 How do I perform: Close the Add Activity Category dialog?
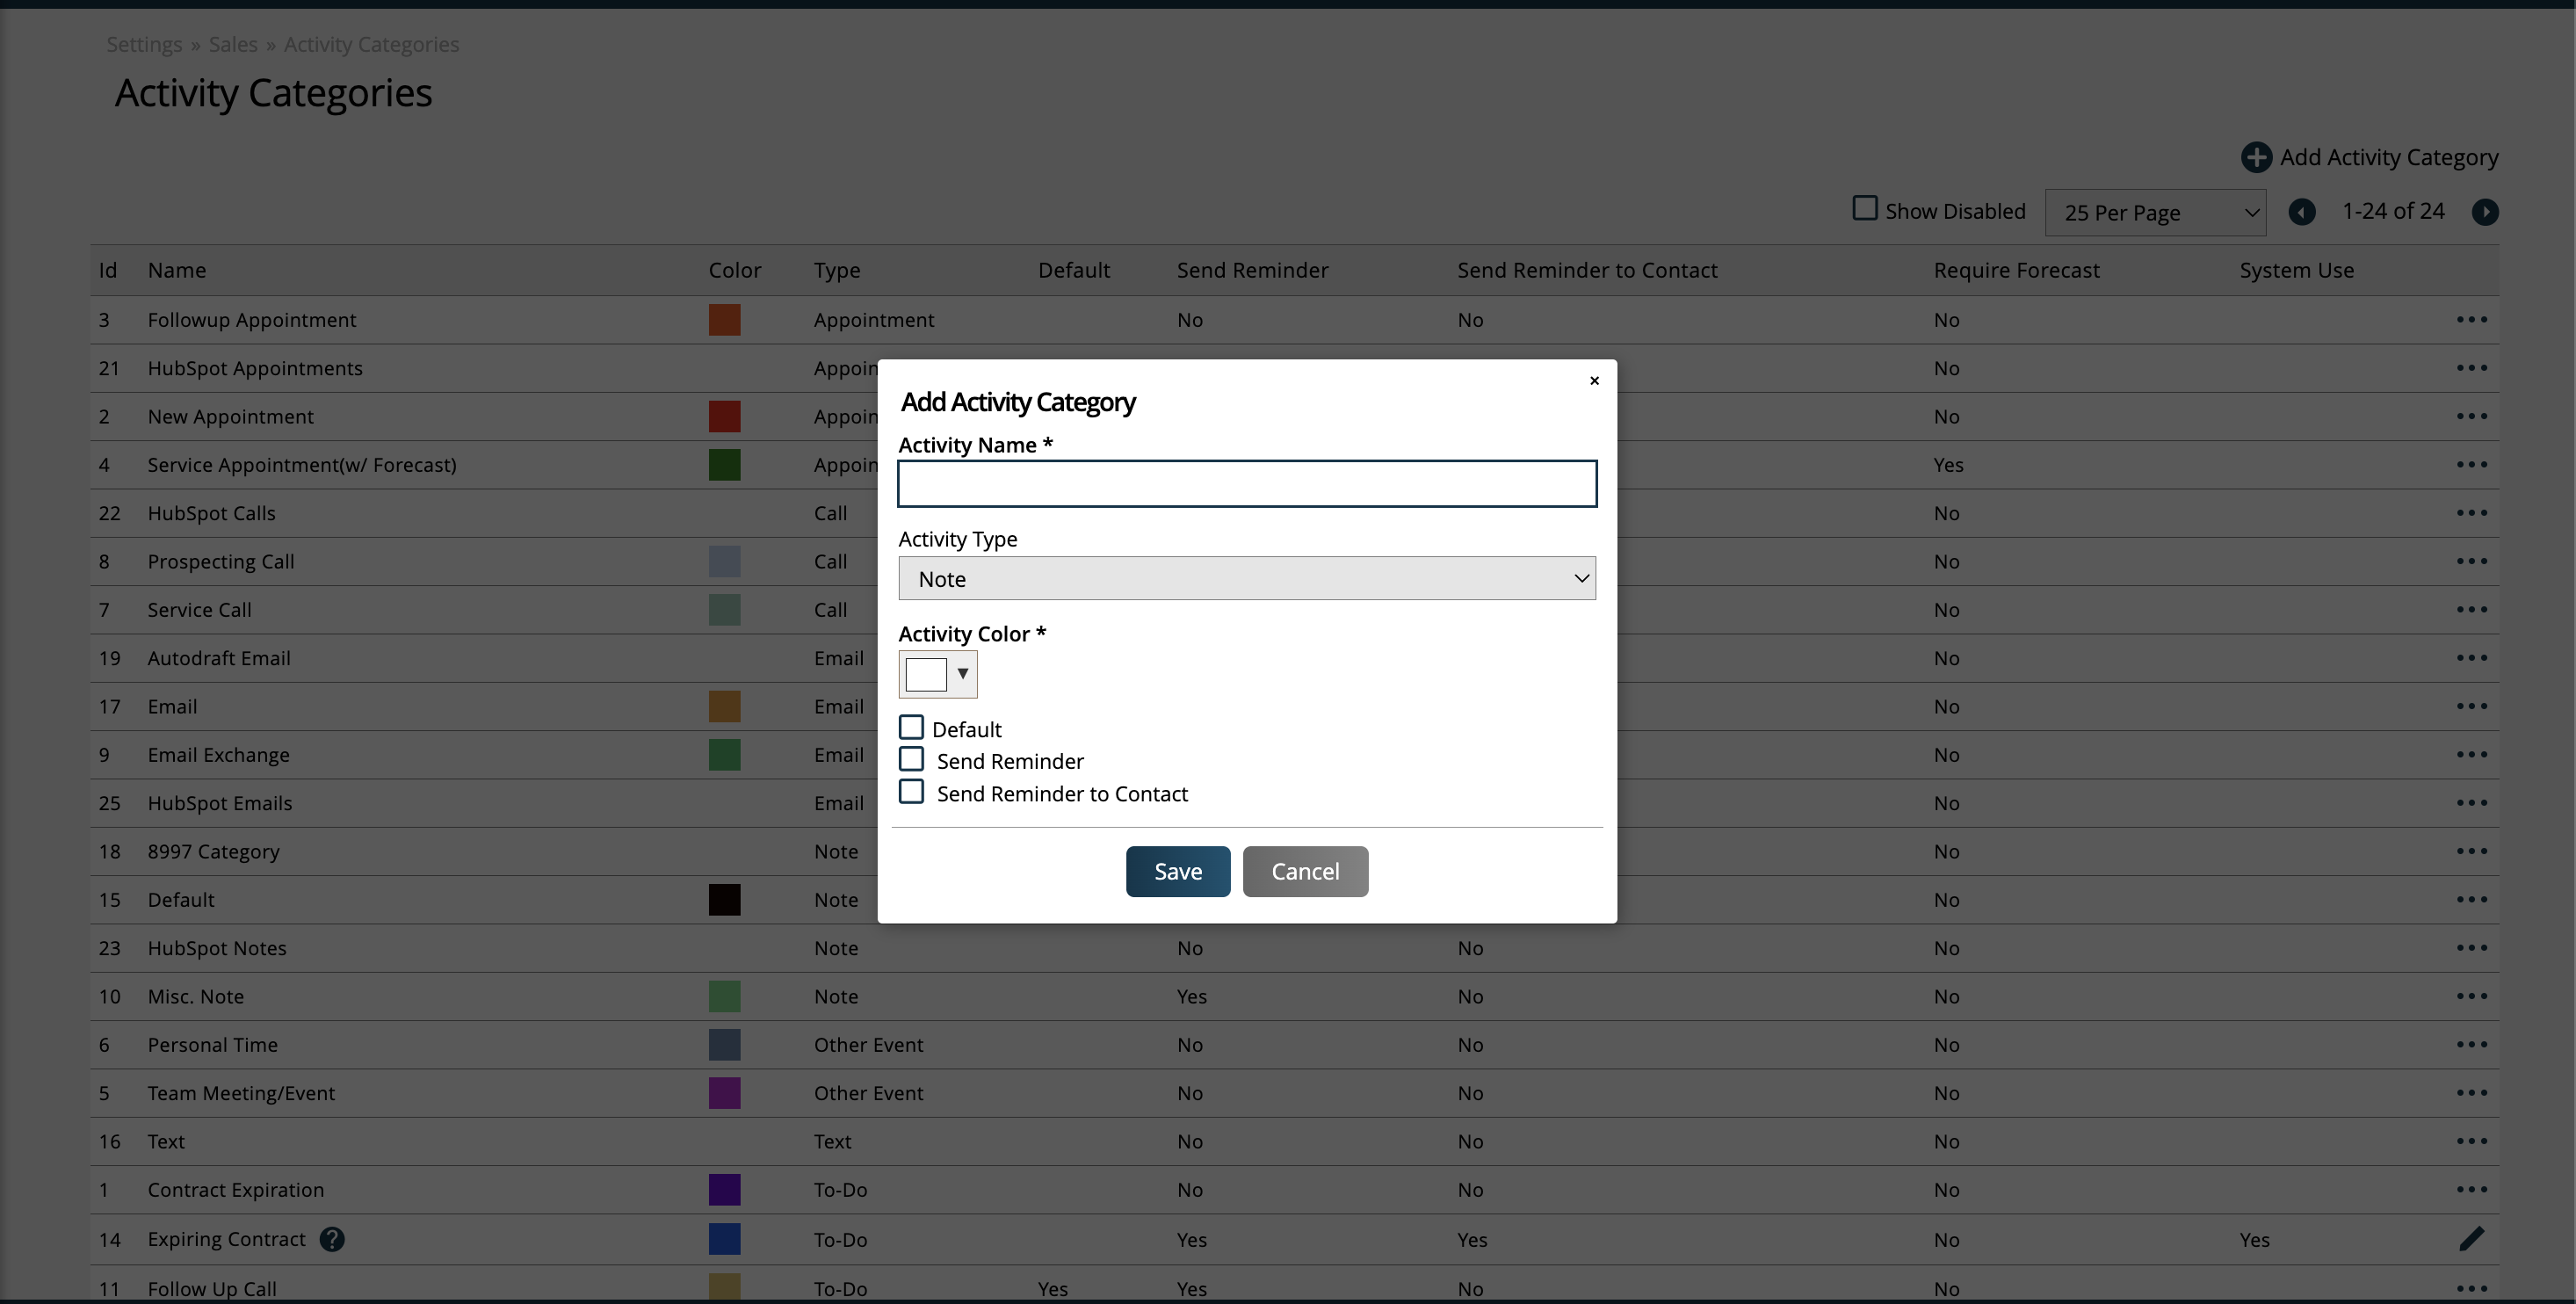pos(1594,381)
